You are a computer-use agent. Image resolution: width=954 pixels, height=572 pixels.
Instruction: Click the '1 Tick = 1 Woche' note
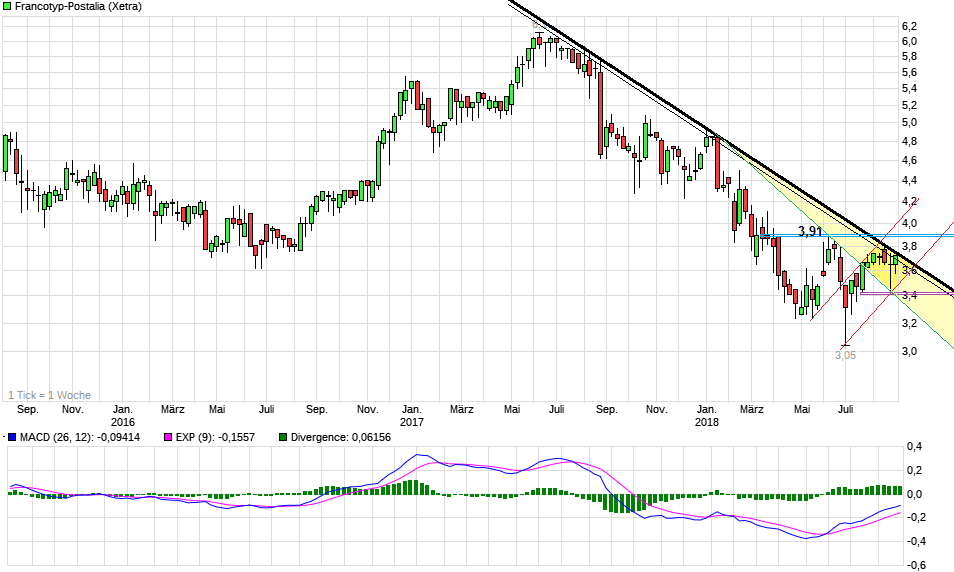(x=49, y=395)
